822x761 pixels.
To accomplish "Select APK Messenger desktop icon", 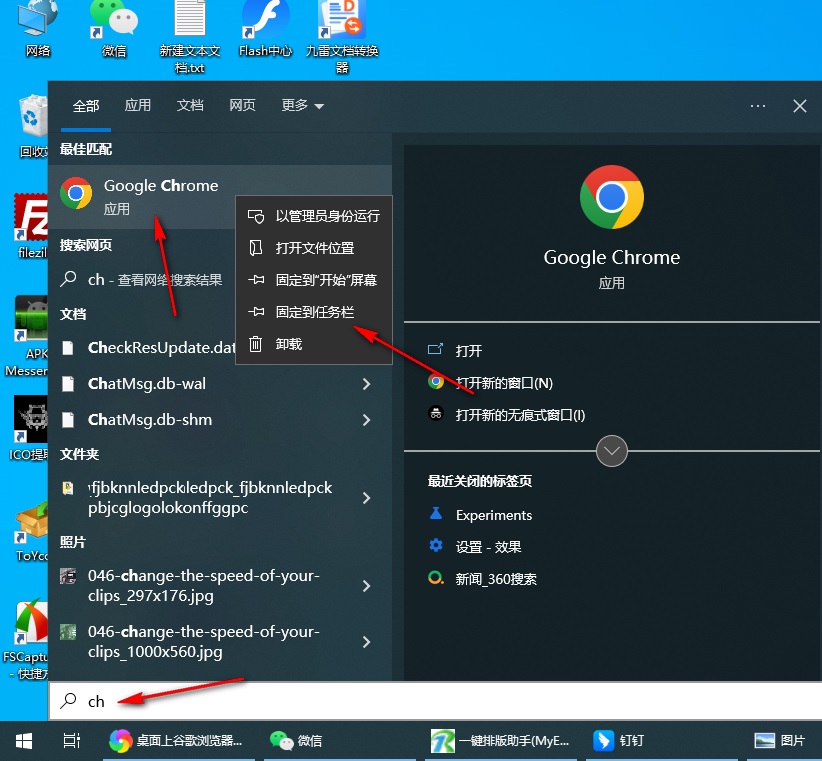I will point(27,335).
